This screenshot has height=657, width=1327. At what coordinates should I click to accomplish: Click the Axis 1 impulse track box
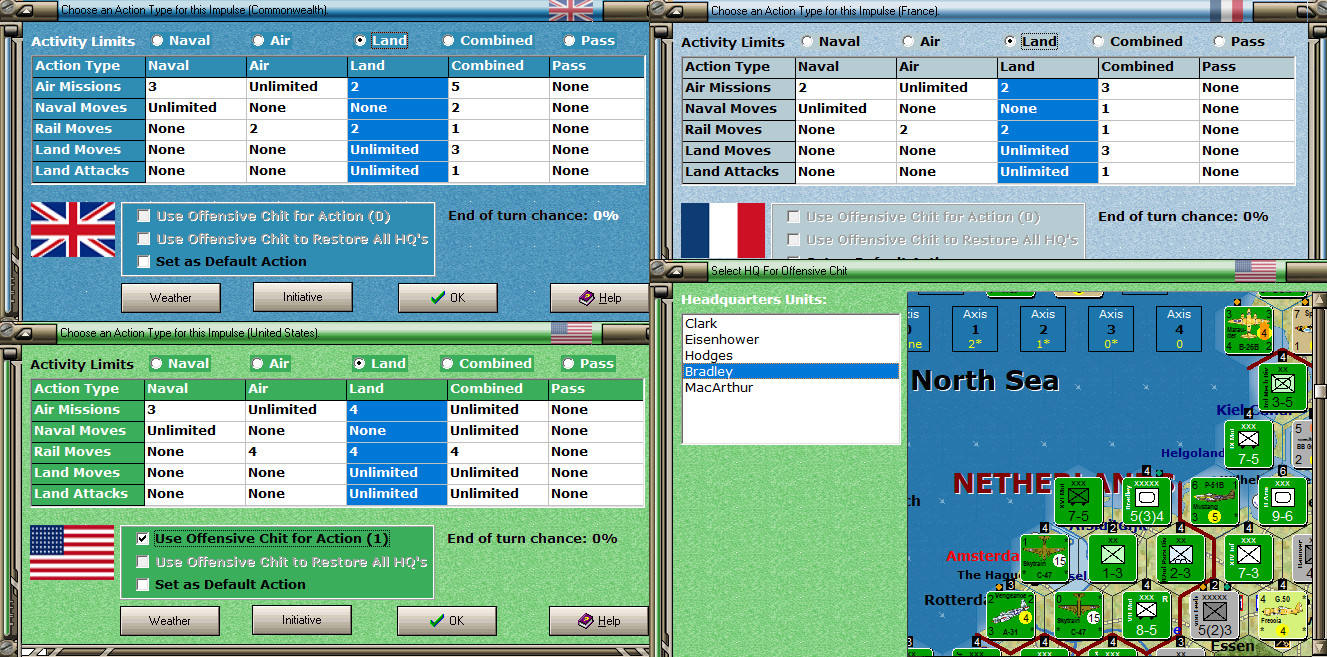(975, 328)
